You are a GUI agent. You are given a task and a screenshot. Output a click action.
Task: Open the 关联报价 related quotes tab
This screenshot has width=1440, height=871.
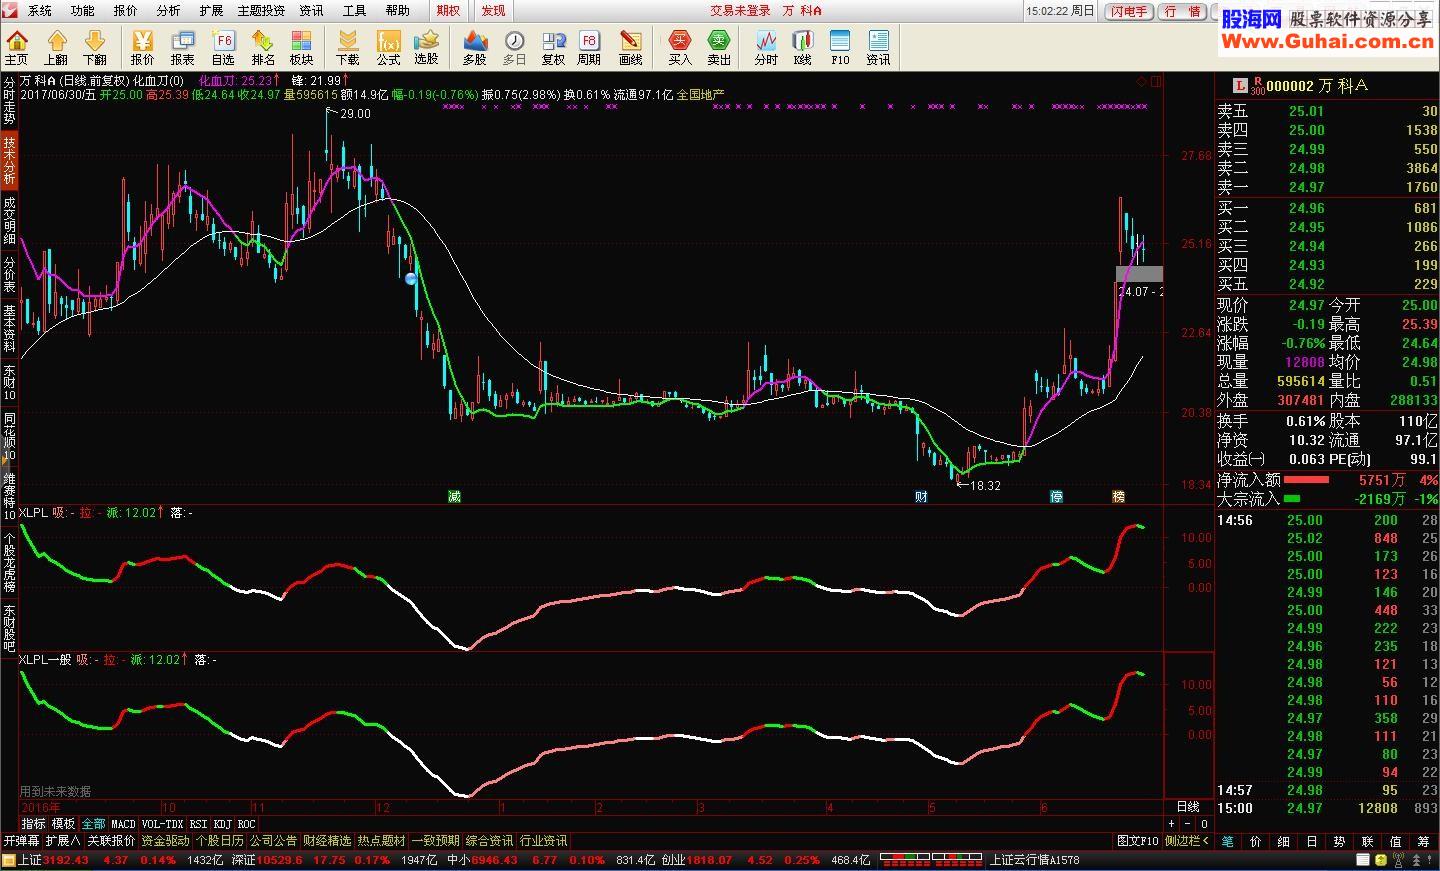click(x=111, y=841)
